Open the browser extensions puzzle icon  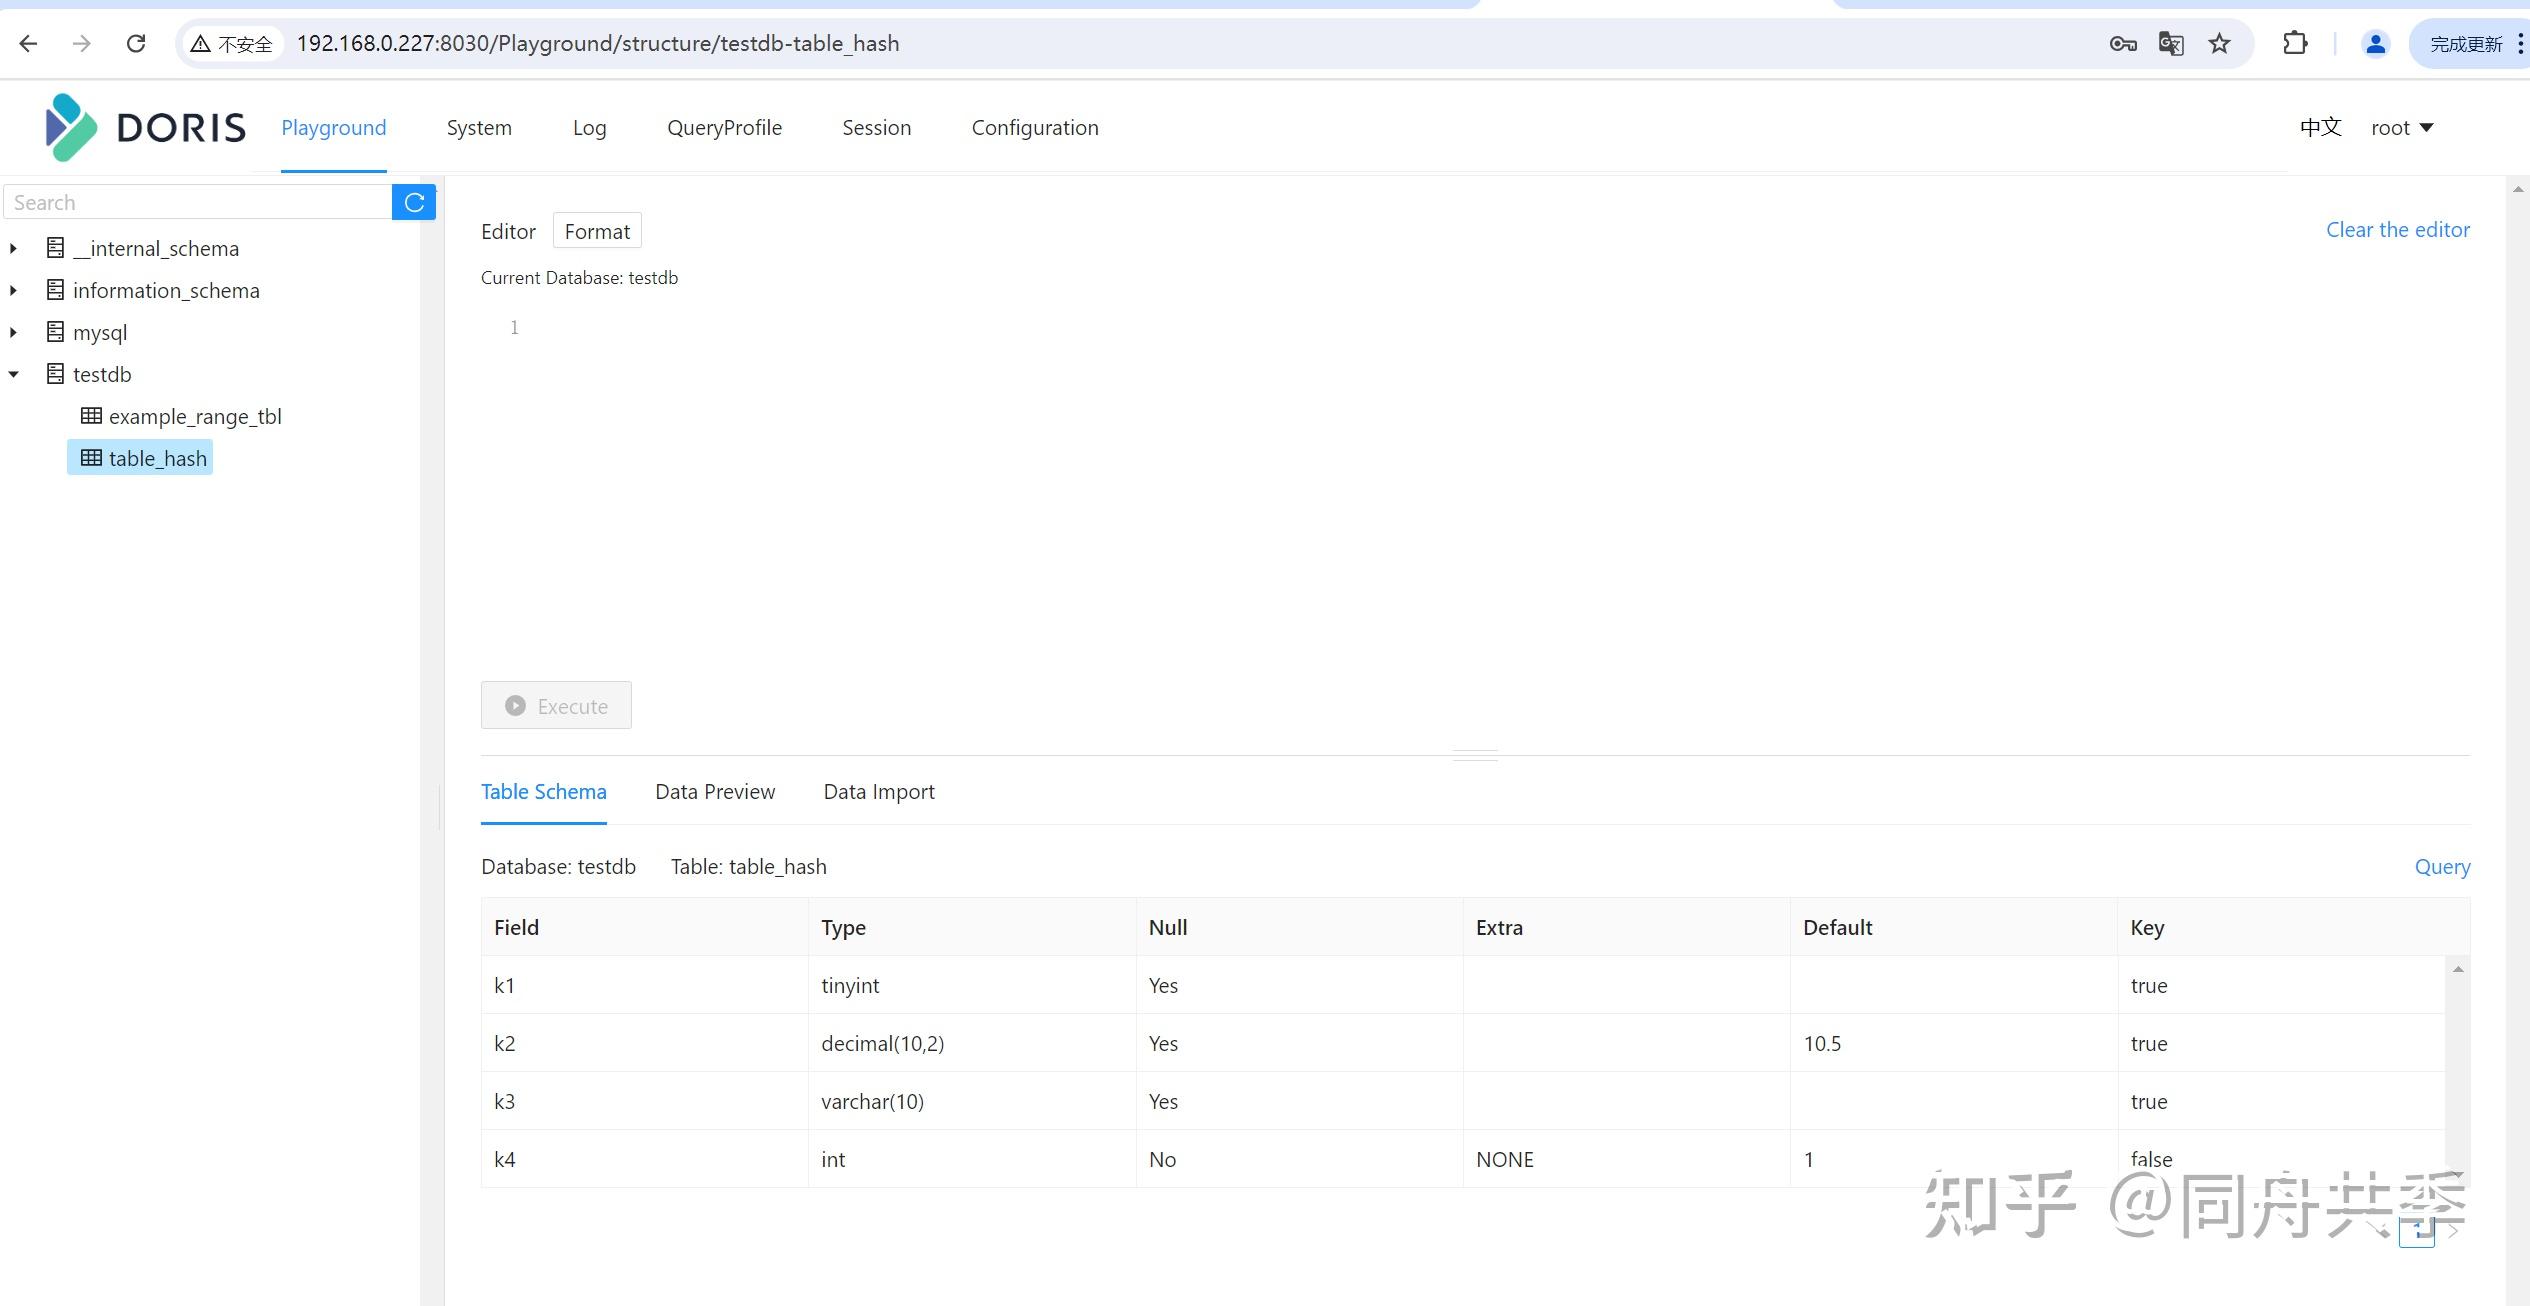[x=2295, y=43]
